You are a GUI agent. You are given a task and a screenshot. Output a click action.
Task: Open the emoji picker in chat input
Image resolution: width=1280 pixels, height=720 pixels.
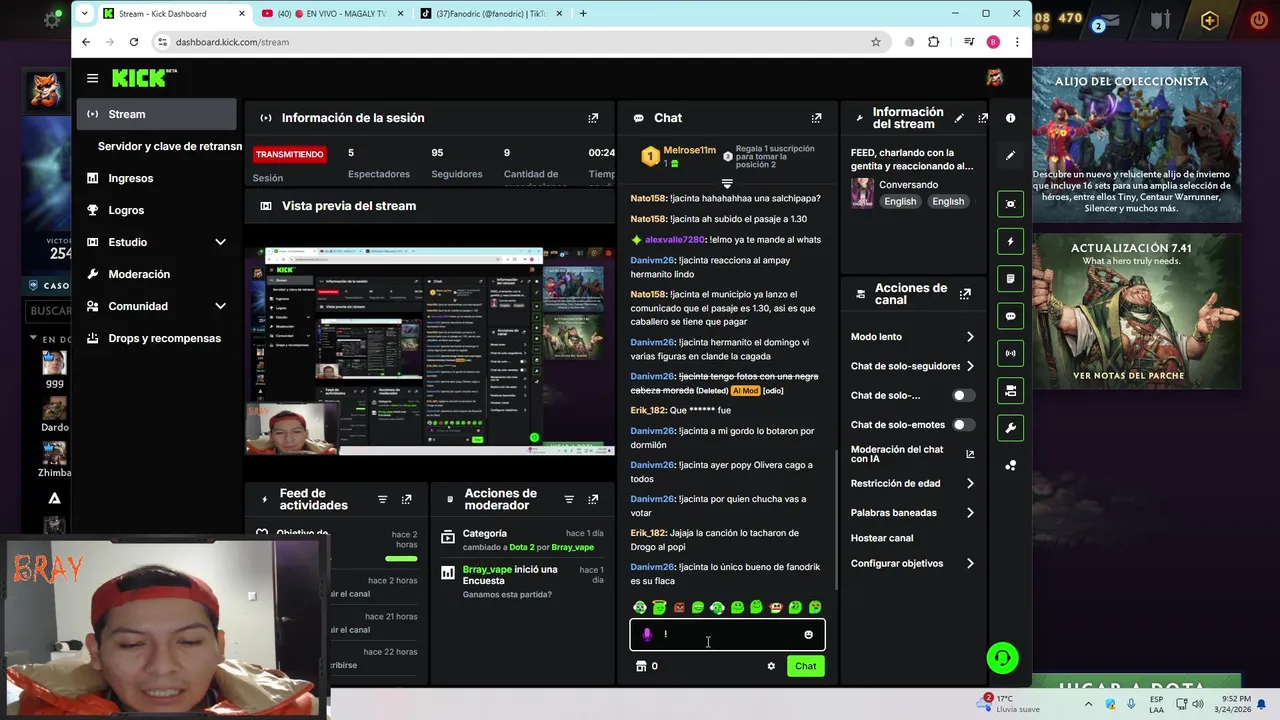(x=808, y=634)
